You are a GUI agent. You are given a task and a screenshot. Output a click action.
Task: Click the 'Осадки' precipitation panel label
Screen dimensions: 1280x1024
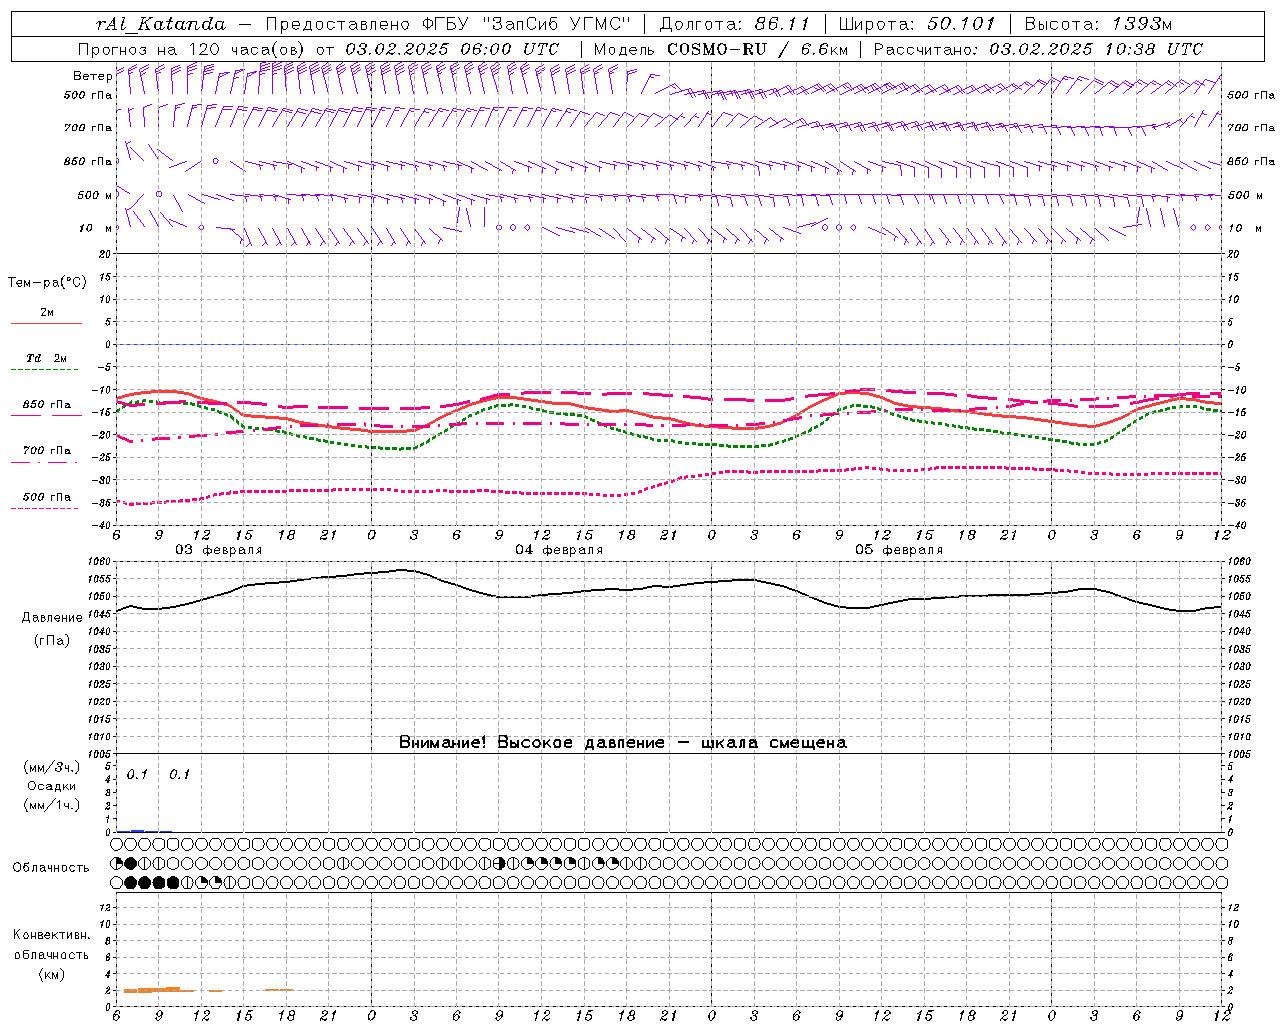(51, 786)
